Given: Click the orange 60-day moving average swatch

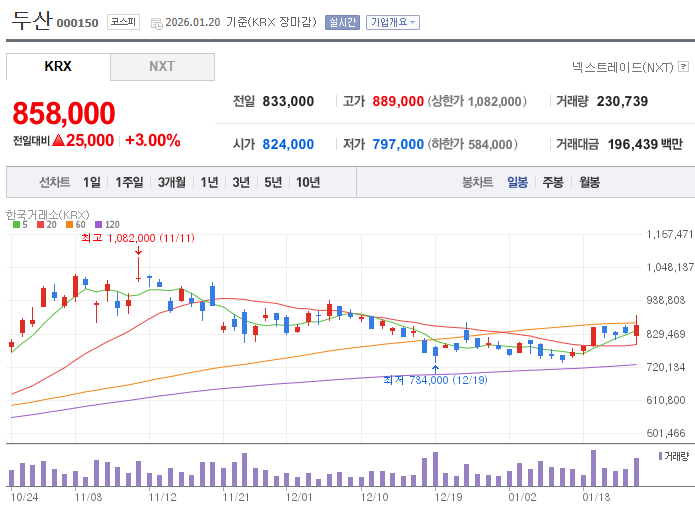Looking at the screenshot, I should pos(69,225).
